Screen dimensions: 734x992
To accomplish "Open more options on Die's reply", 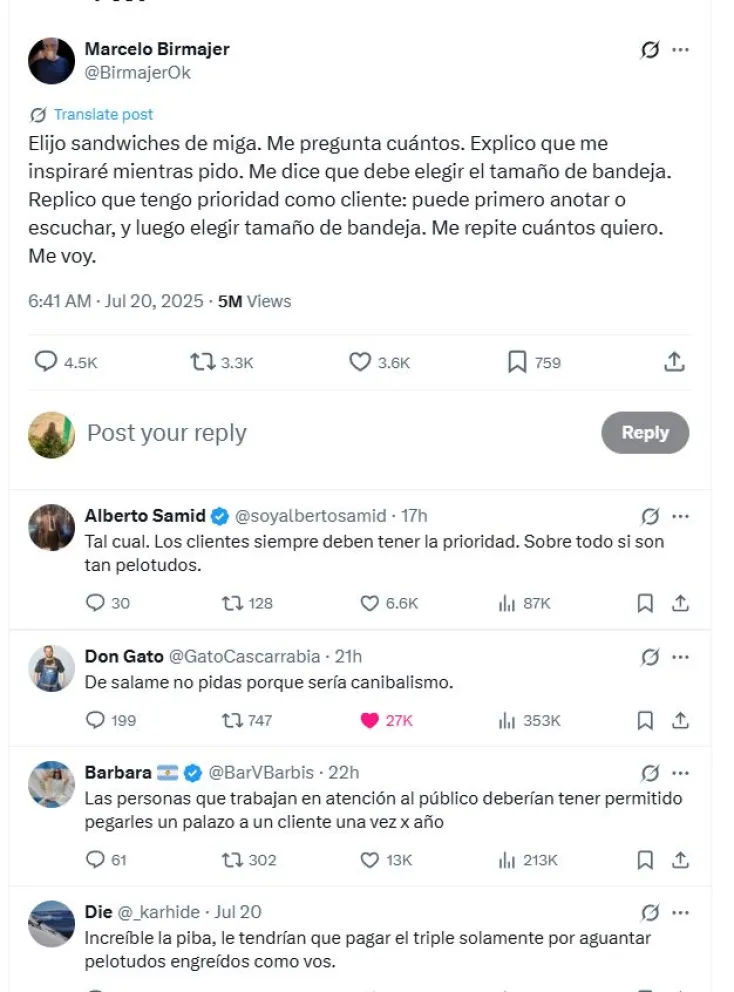I will click(x=681, y=913).
